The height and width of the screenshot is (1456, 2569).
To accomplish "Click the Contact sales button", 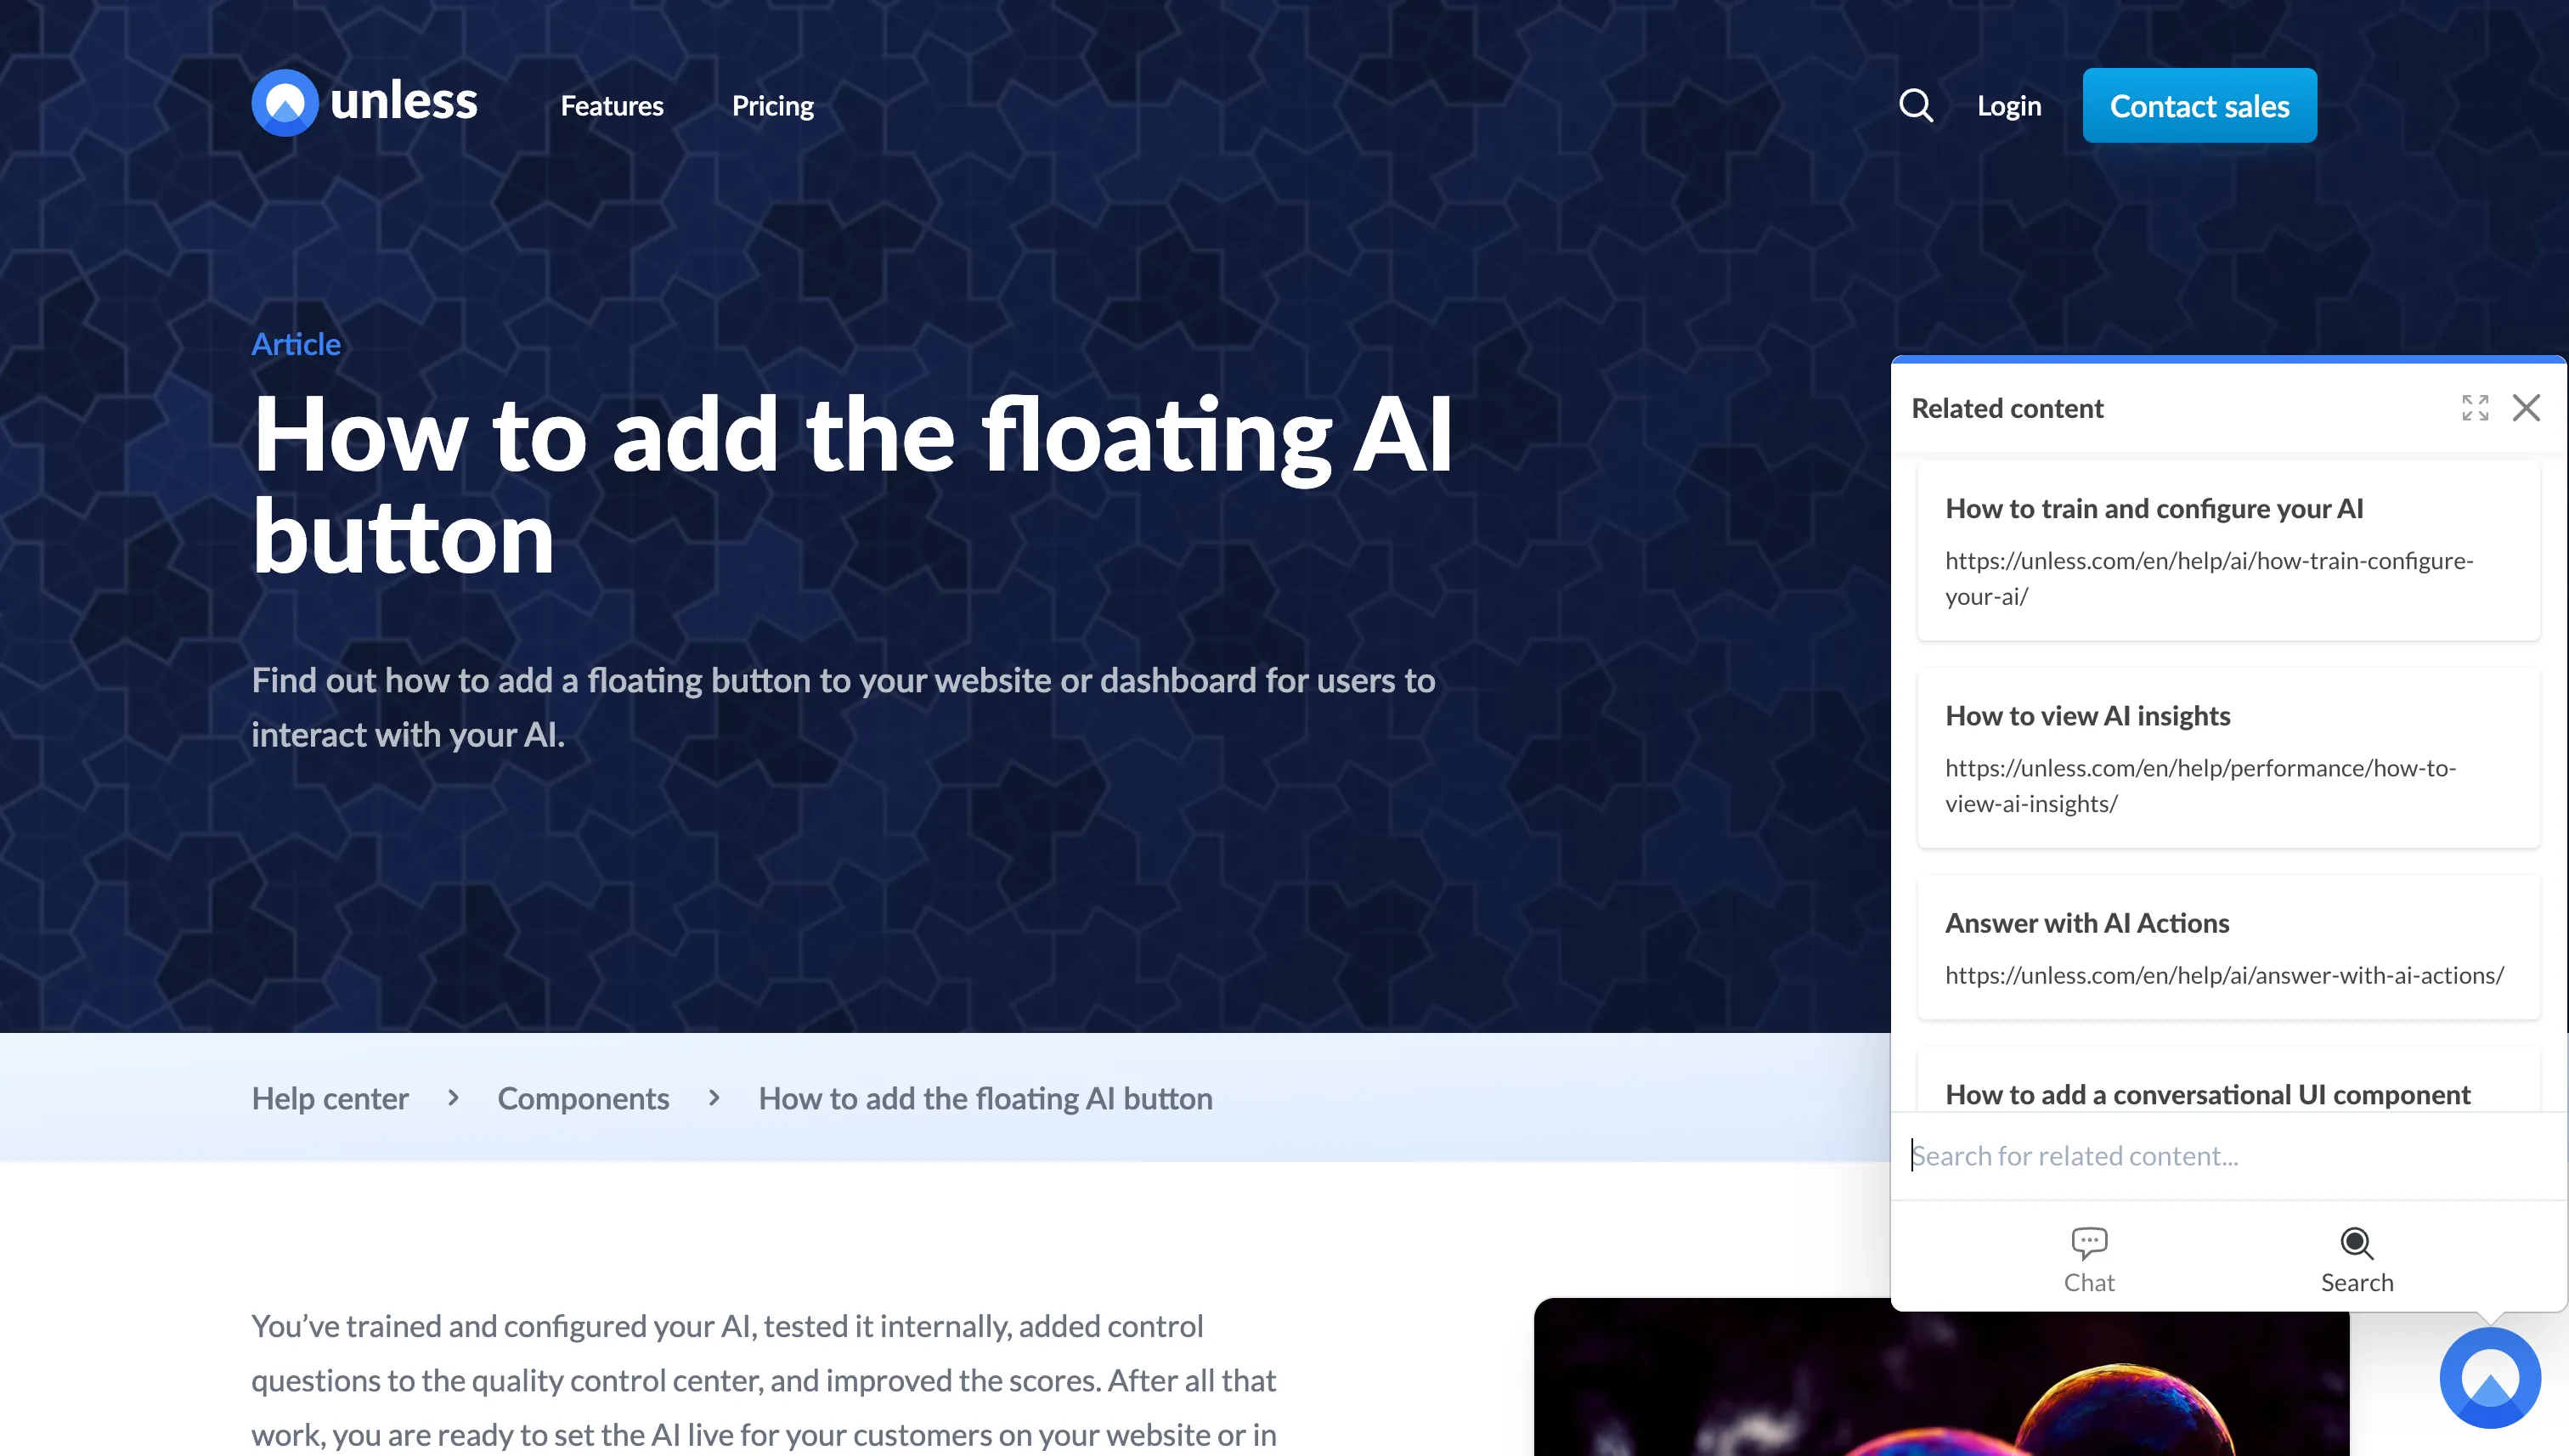I will (x=2199, y=105).
